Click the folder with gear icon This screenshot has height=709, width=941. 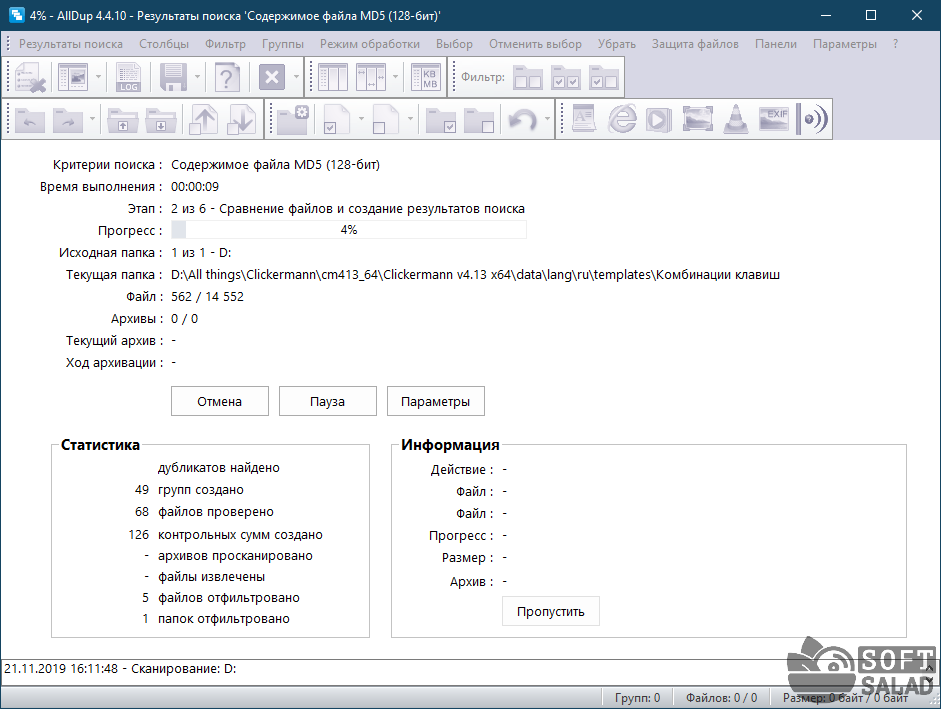[x=293, y=120]
